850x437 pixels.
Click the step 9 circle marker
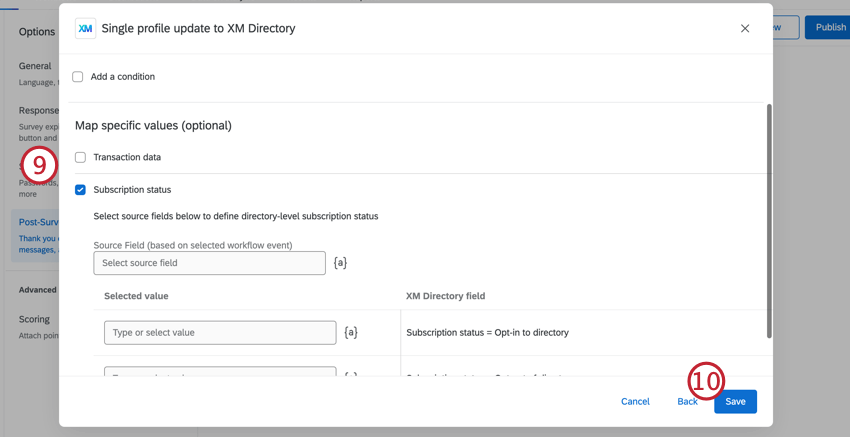39,165
